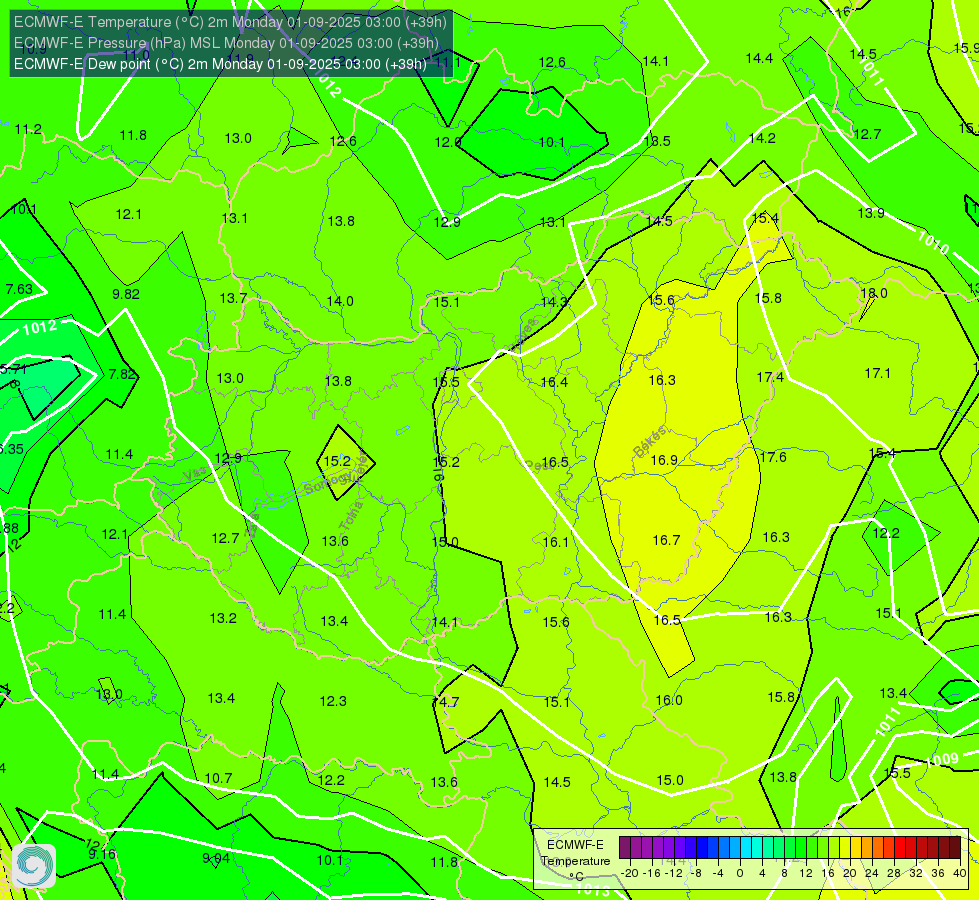The image size is (979, 900).
Task: Click the 16.4 temperature value
Action: tap(554, 382)
